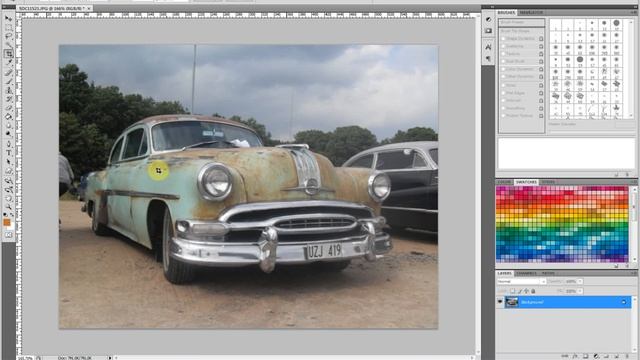
Task: Enable Other Dynamics checkbox
Action: click(x=503, y=77)
